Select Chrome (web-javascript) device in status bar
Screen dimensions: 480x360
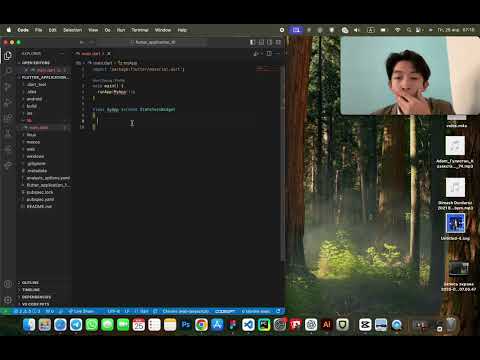pos(186,311)
